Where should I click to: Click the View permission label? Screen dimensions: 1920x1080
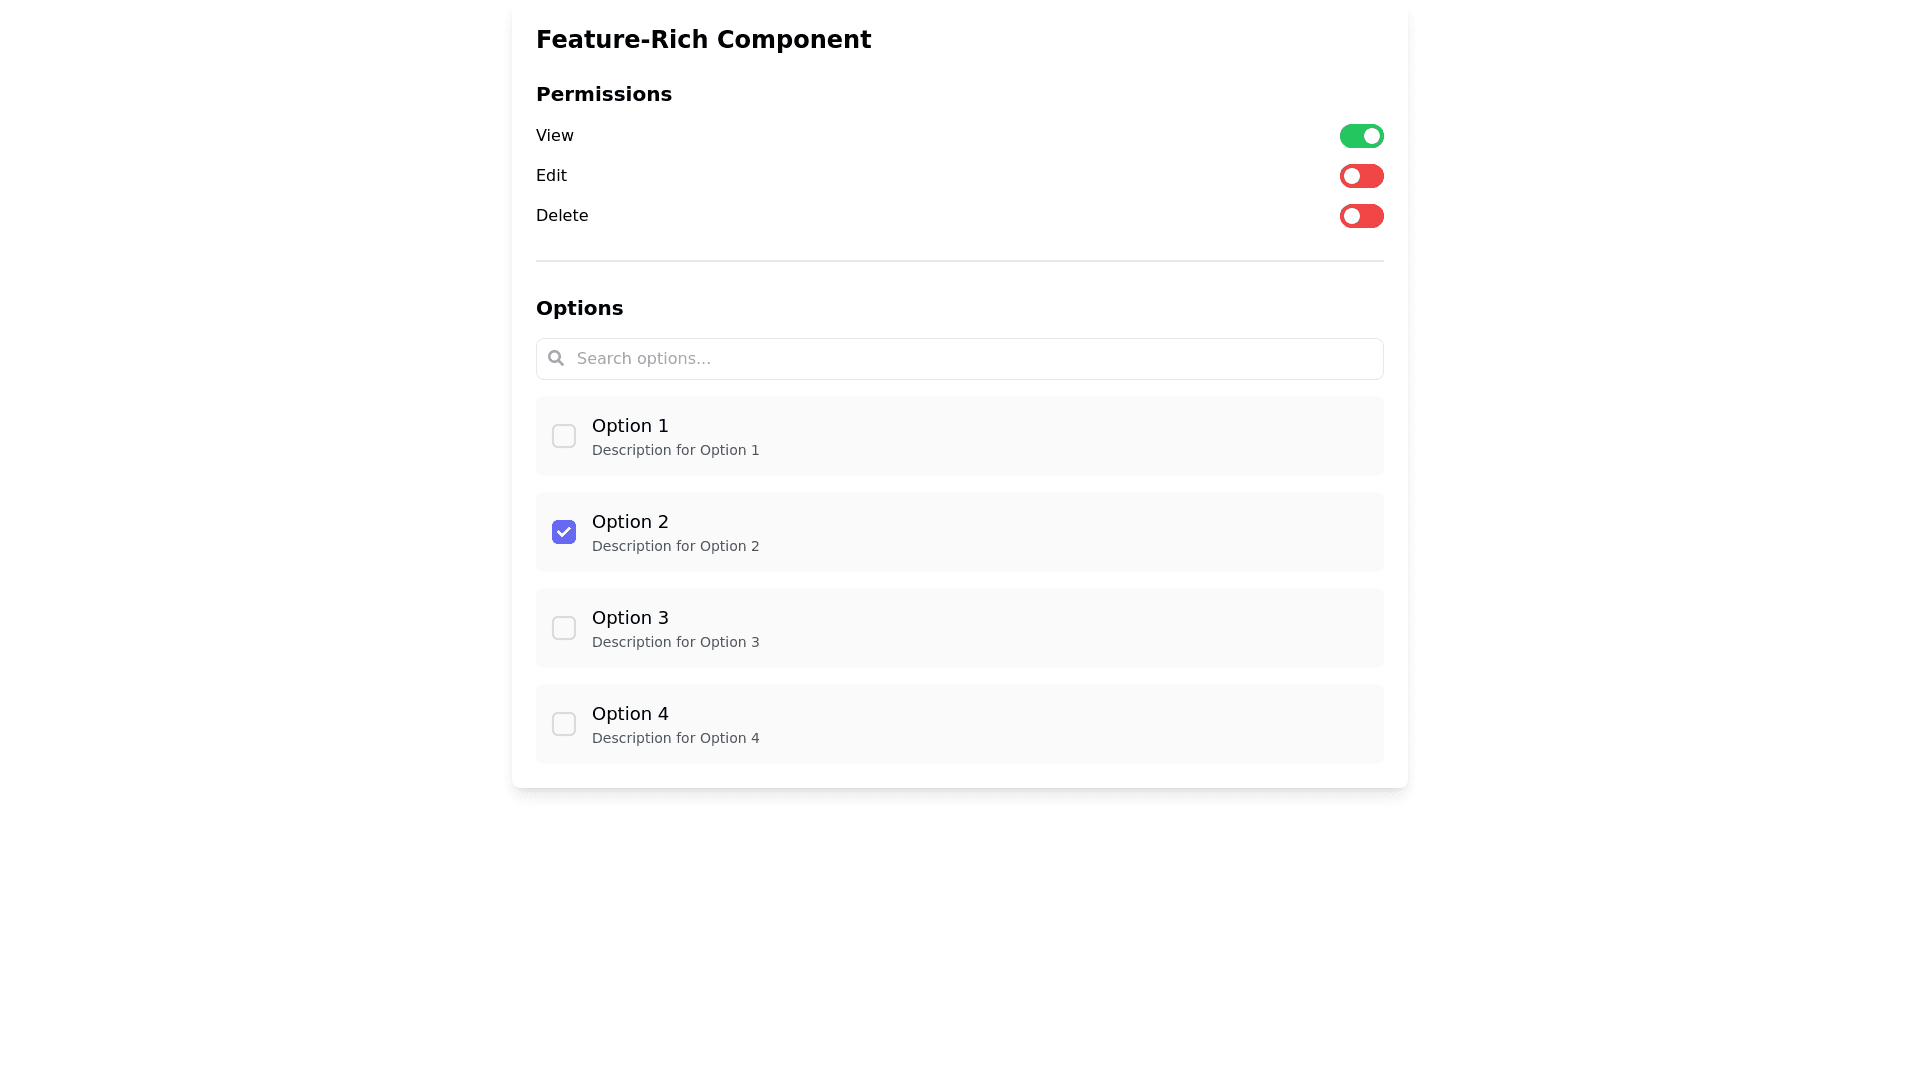(x=555, y=136)
